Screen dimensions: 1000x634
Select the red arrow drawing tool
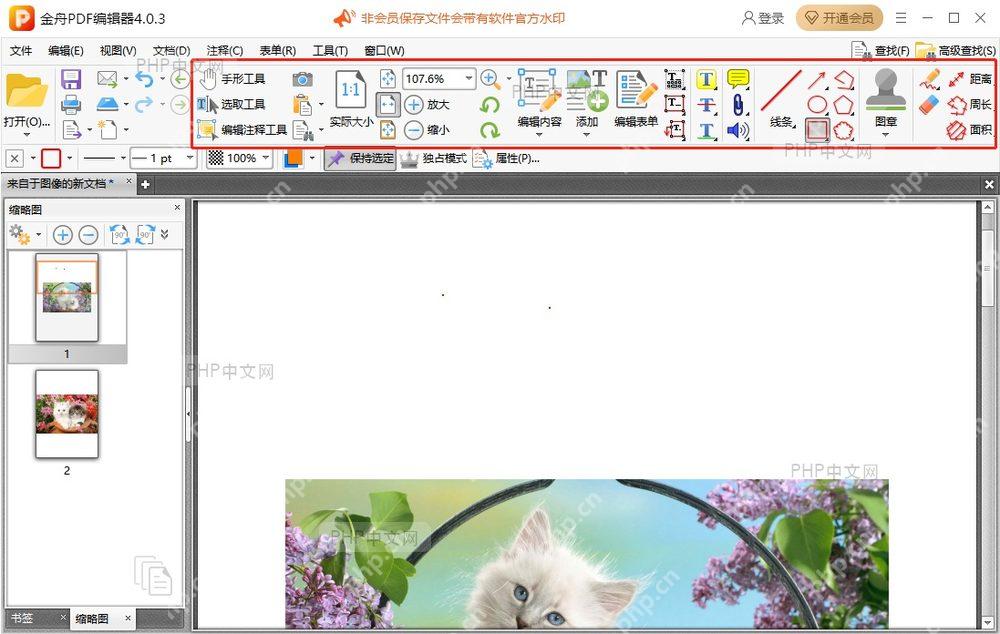[817, 80]
